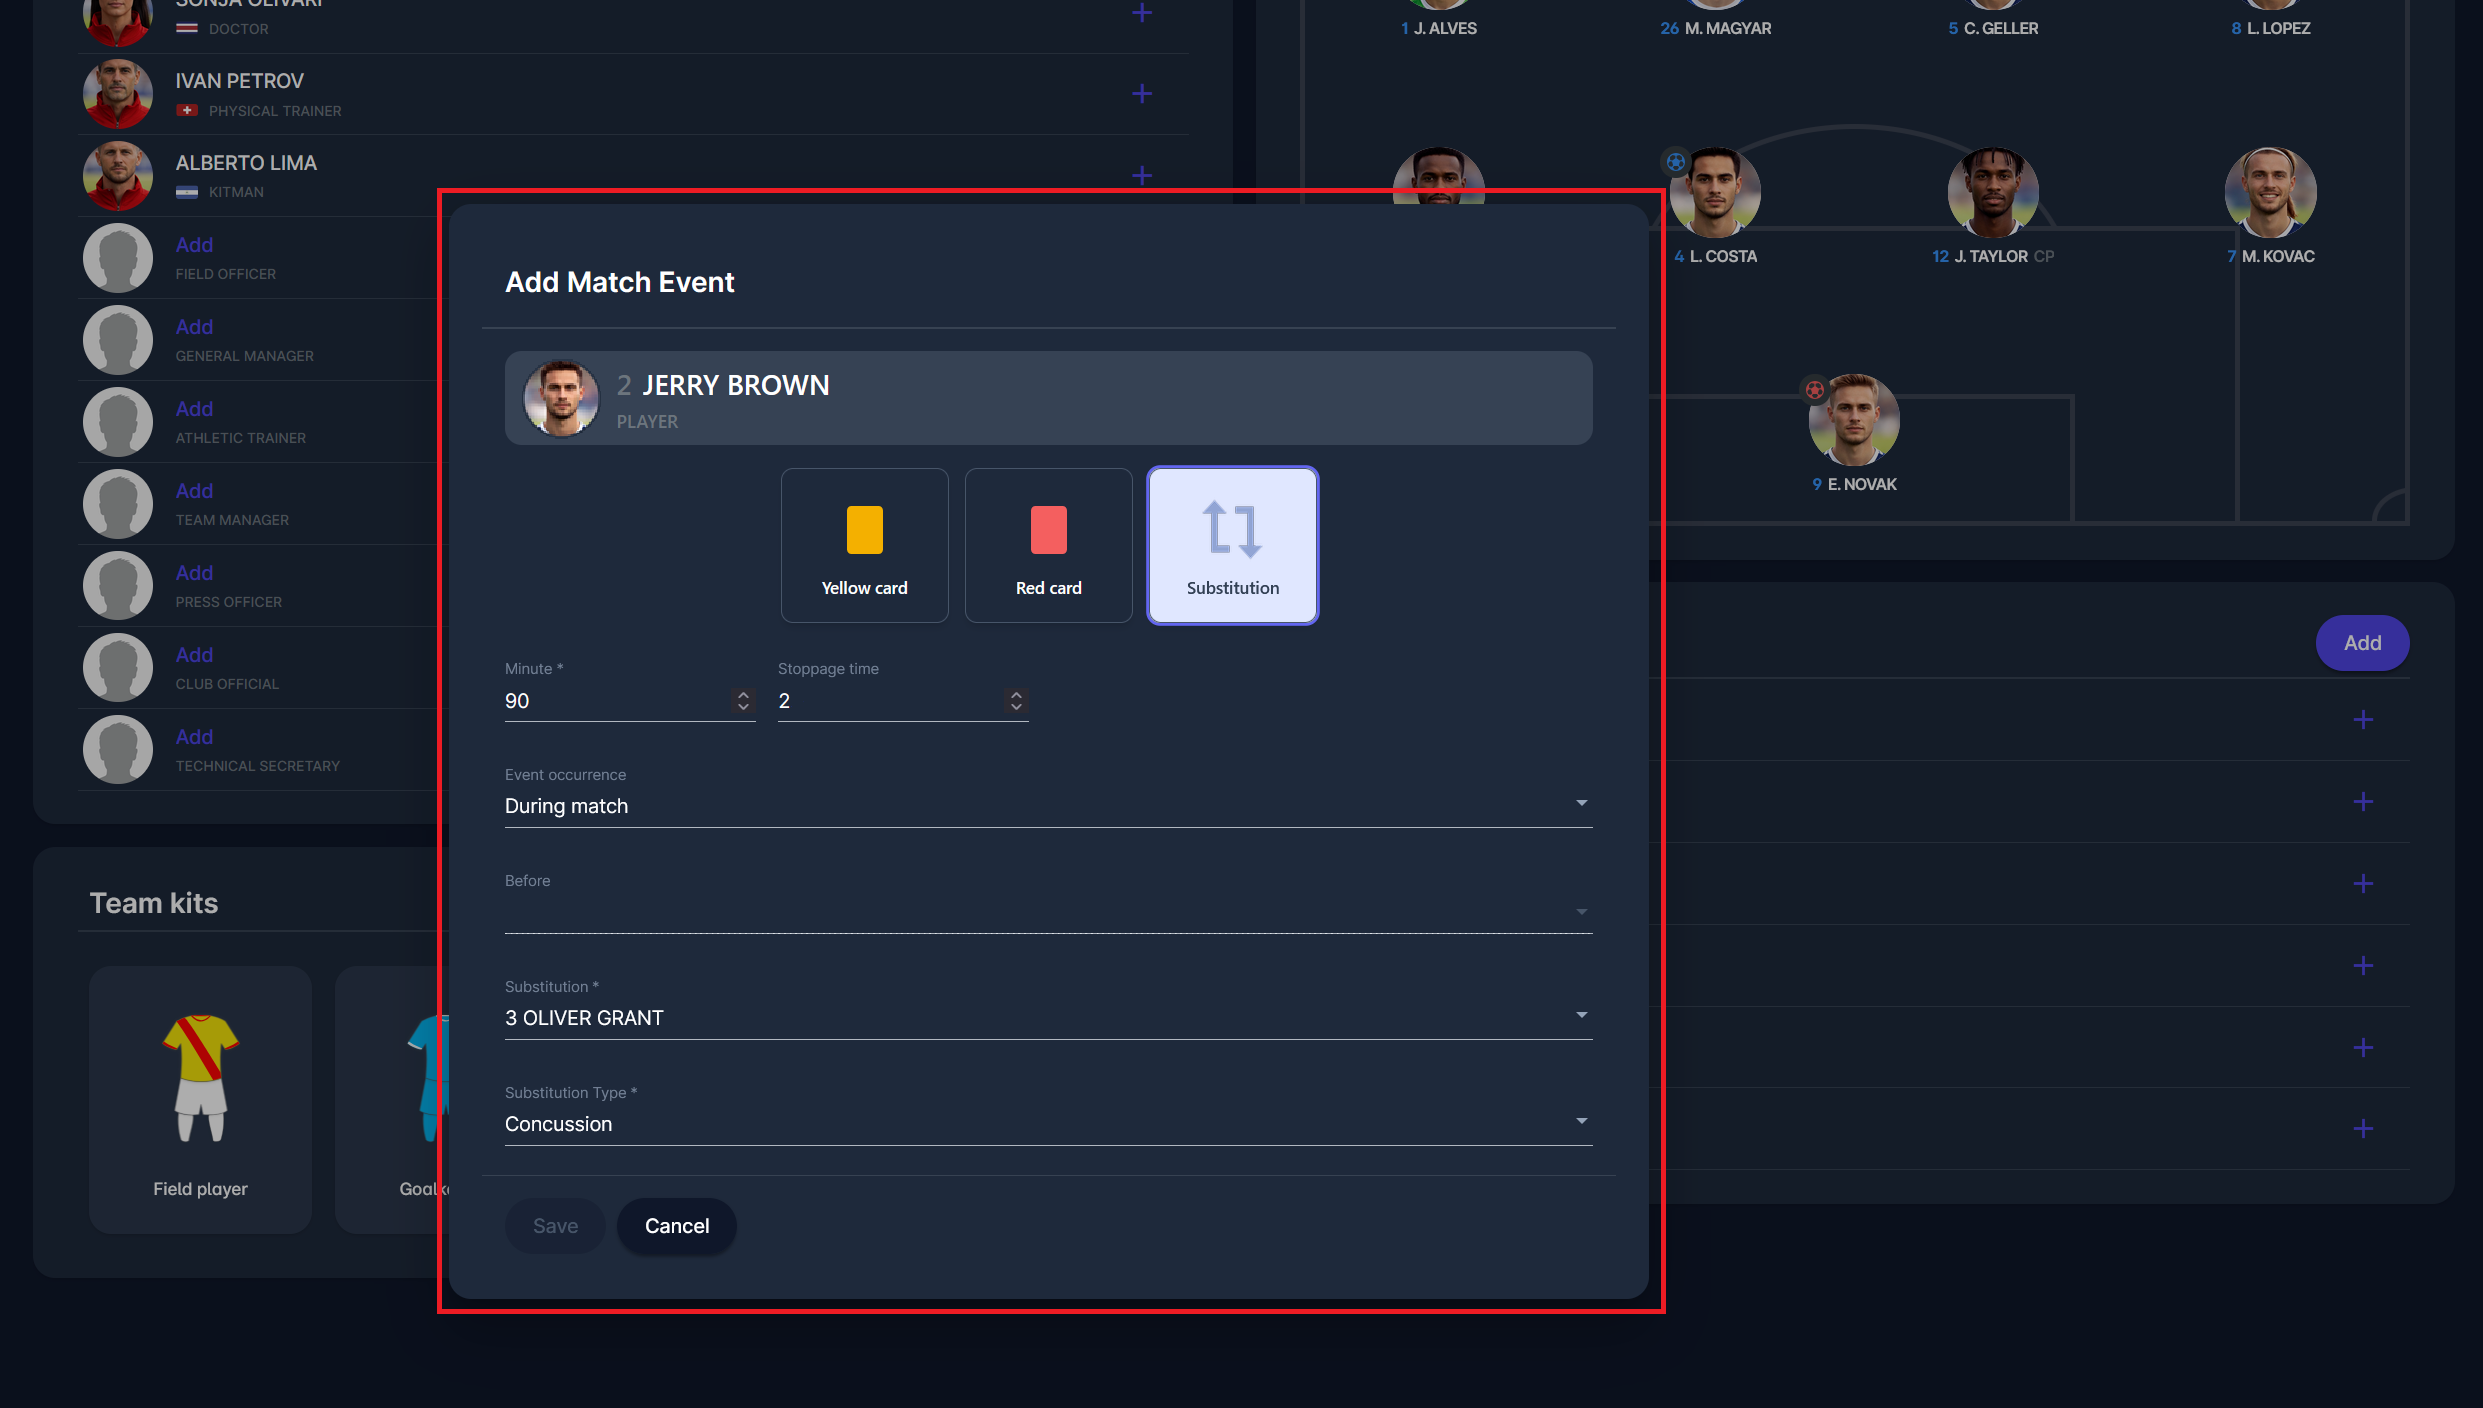The width and height of the screenshot is (2483, 1408).
Task: Click the plus icon beside Ivan Petrov
Action: (1142, 94)
